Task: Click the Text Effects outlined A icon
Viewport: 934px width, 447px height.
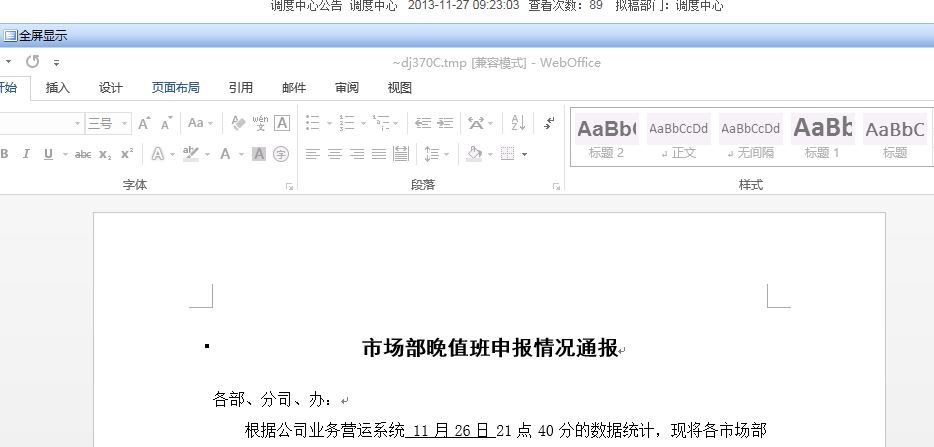Action: (158, 154)
